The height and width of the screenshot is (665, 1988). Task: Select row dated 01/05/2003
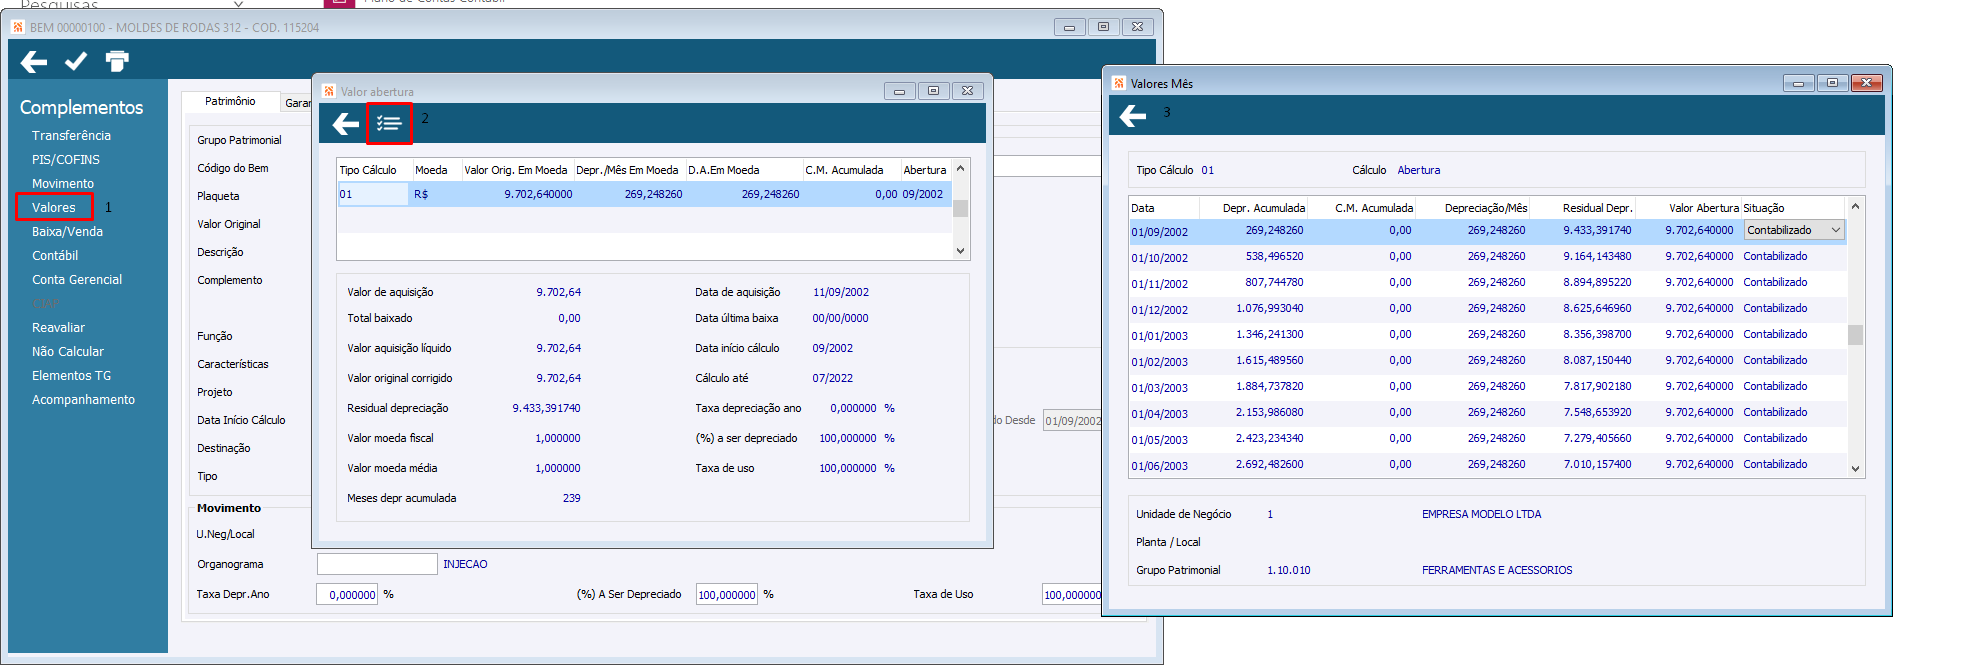click(x=1488, y=439)
